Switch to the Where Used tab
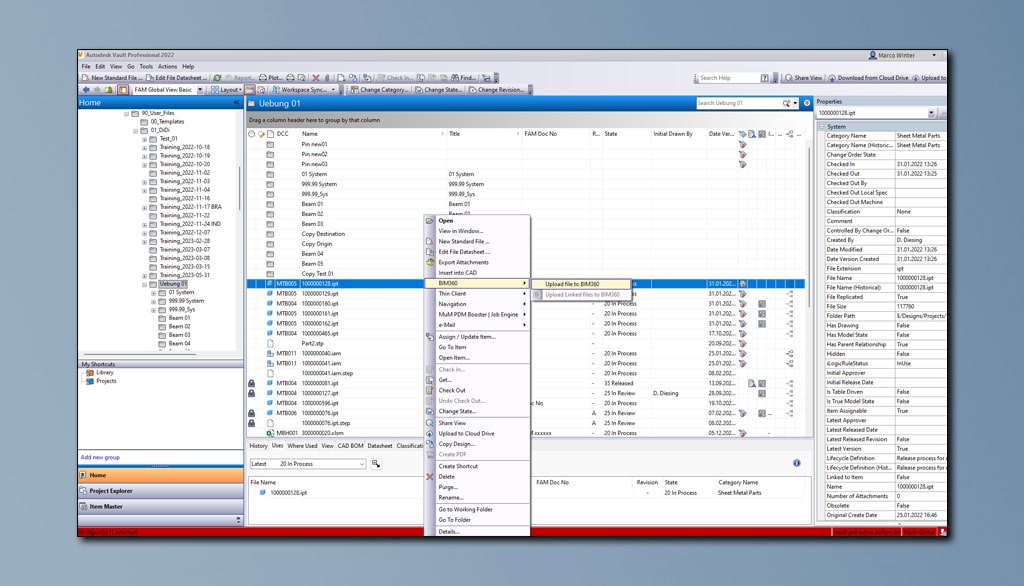Screen dimensions: 1024x586 click(302, 446)
